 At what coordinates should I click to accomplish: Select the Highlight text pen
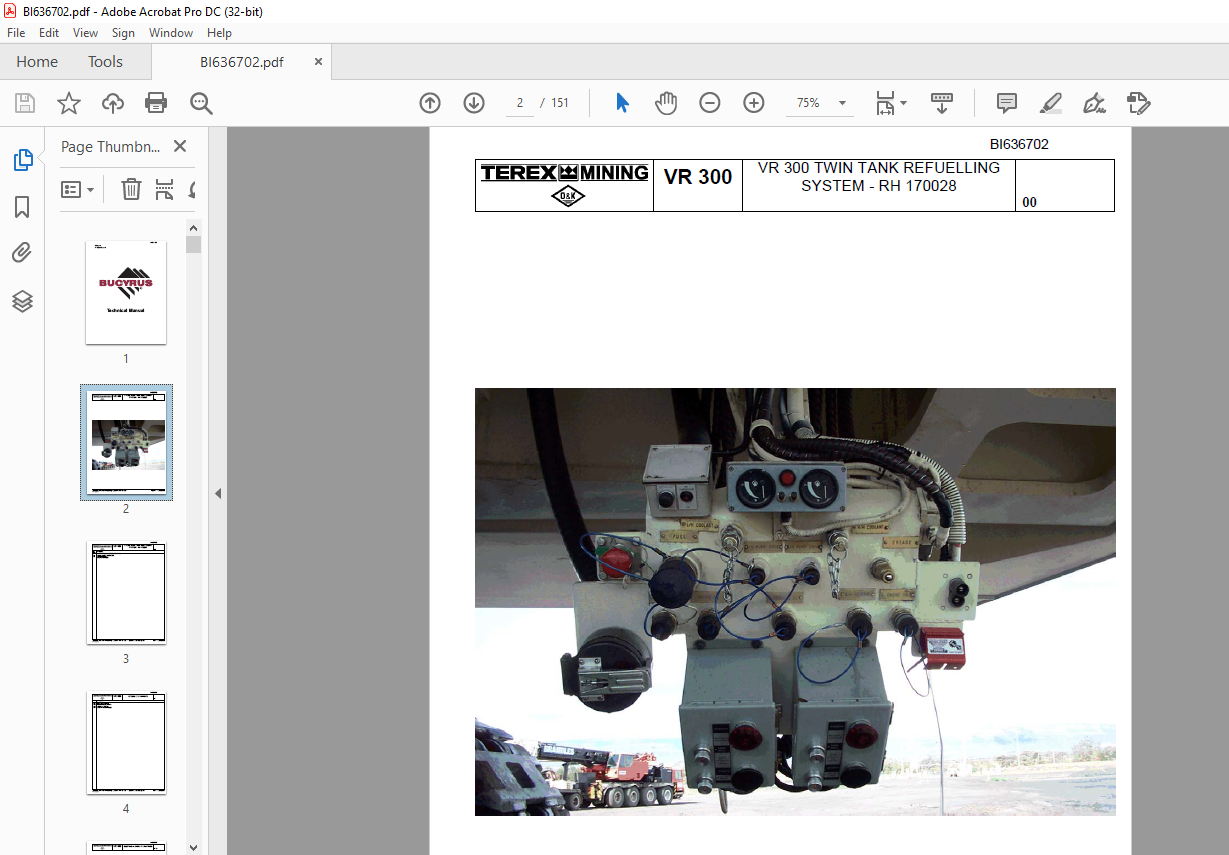pyautogui.click(x=1051, y=103)
